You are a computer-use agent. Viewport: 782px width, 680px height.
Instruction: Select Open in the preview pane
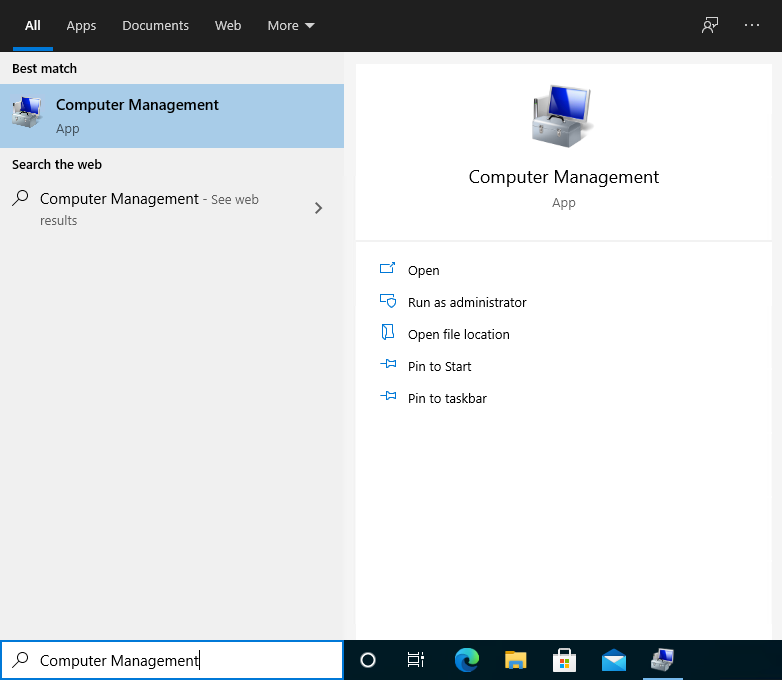tap(423, 270)
